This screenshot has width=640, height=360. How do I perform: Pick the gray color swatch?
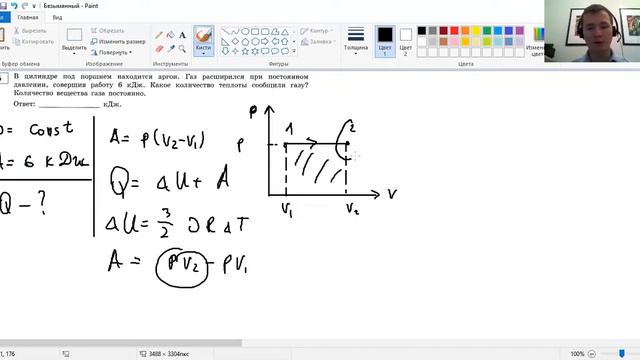[x=433, y=31]
